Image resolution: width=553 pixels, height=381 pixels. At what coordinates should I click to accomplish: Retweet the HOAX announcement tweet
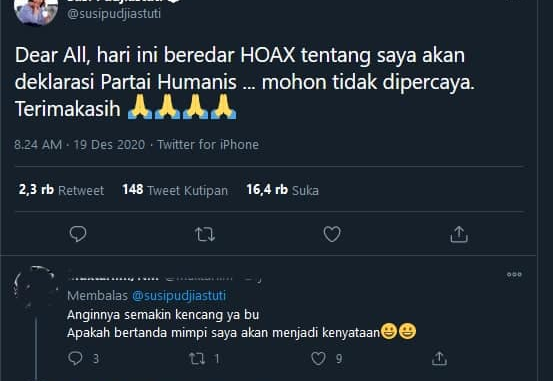click(205, 234)
